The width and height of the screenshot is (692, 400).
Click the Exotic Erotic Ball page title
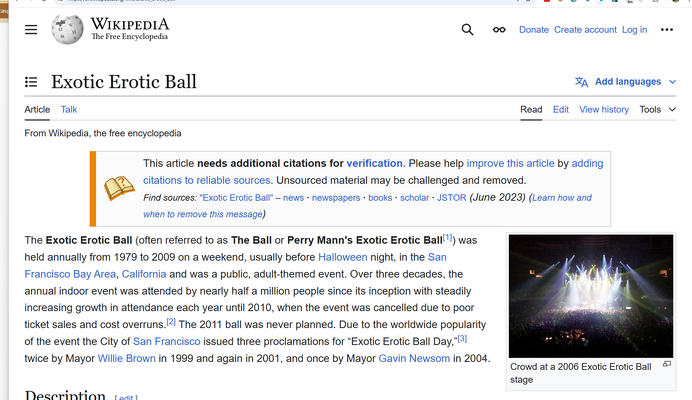click(x=124, y=82)
